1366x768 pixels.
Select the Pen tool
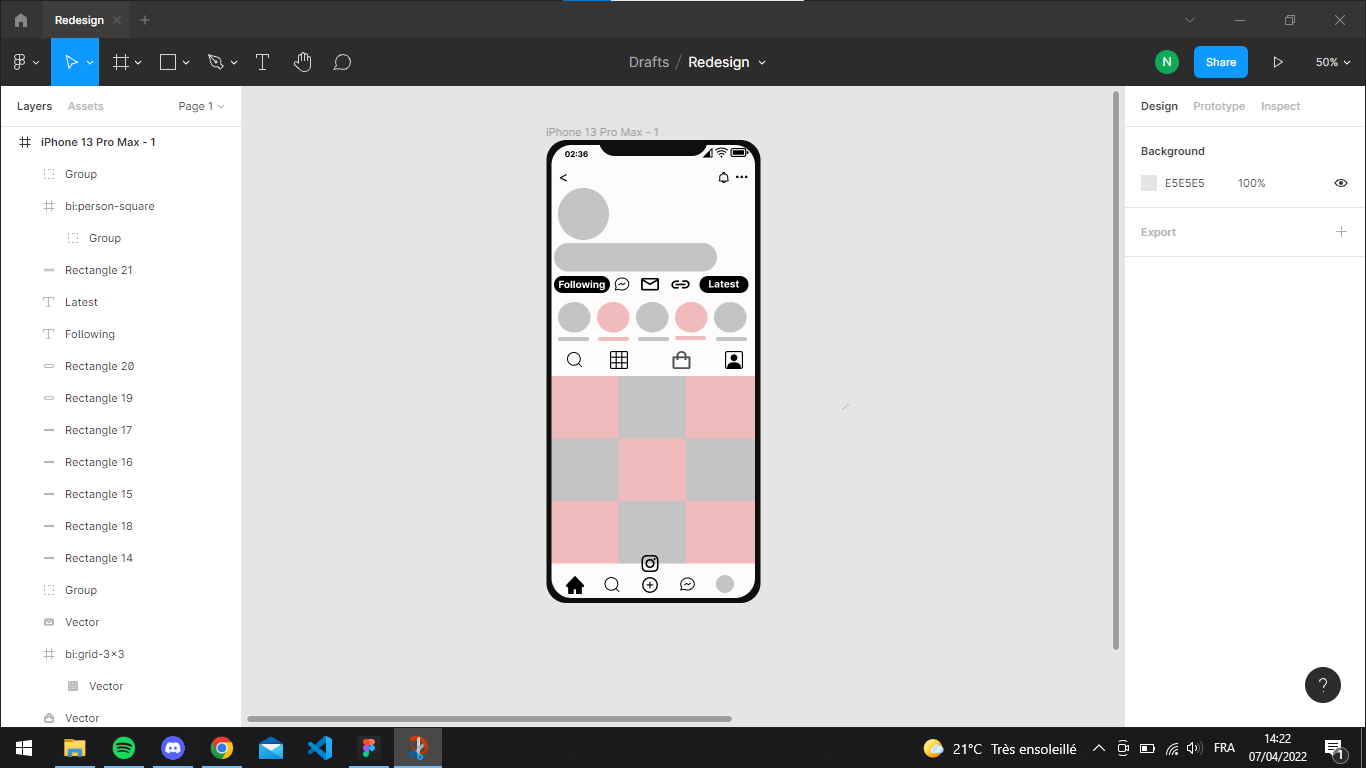[x=215, y=61]
